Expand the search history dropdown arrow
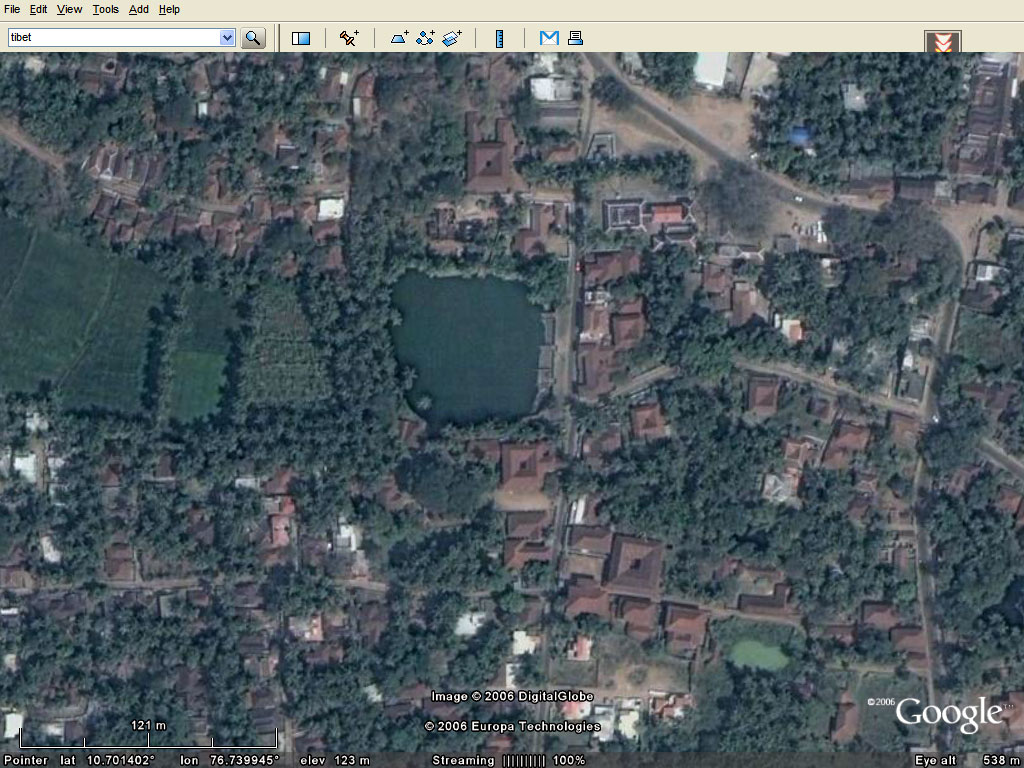This screenshot has width=1024, height=768. [227, 37]
